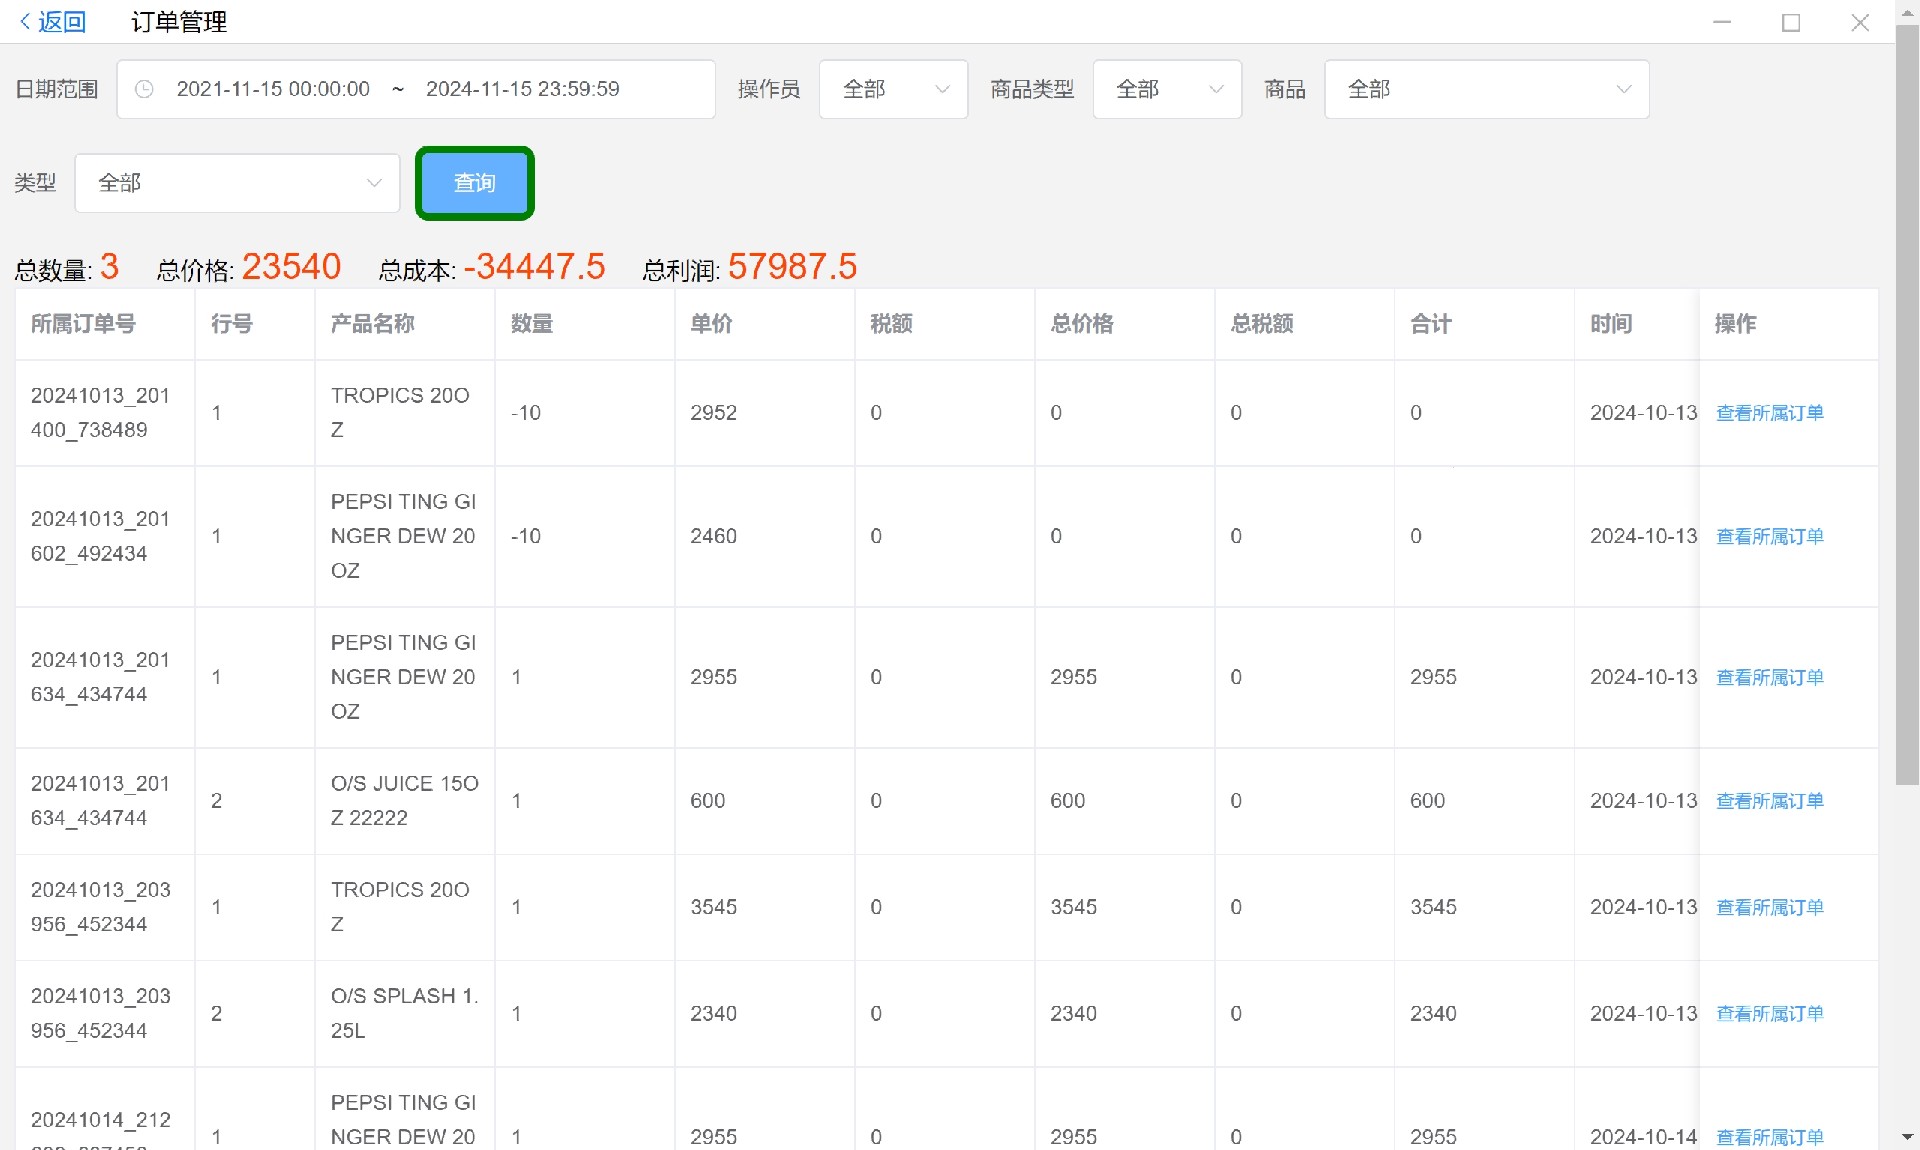Click the start date 2021-11-15 field
This screenshot has height=1150, width=1920.
[x=273, y=89]
